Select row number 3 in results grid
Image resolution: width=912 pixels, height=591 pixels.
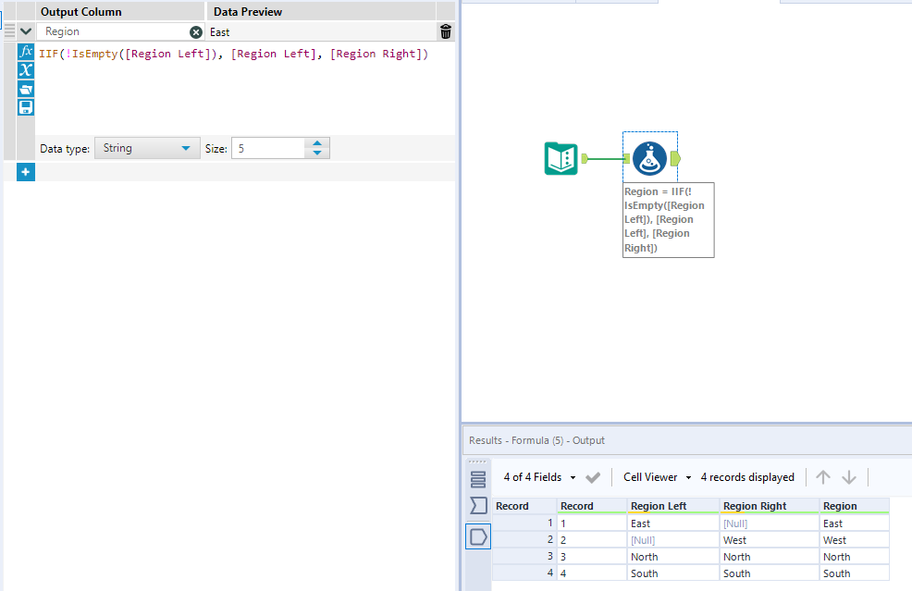click(x=524, y=557)
